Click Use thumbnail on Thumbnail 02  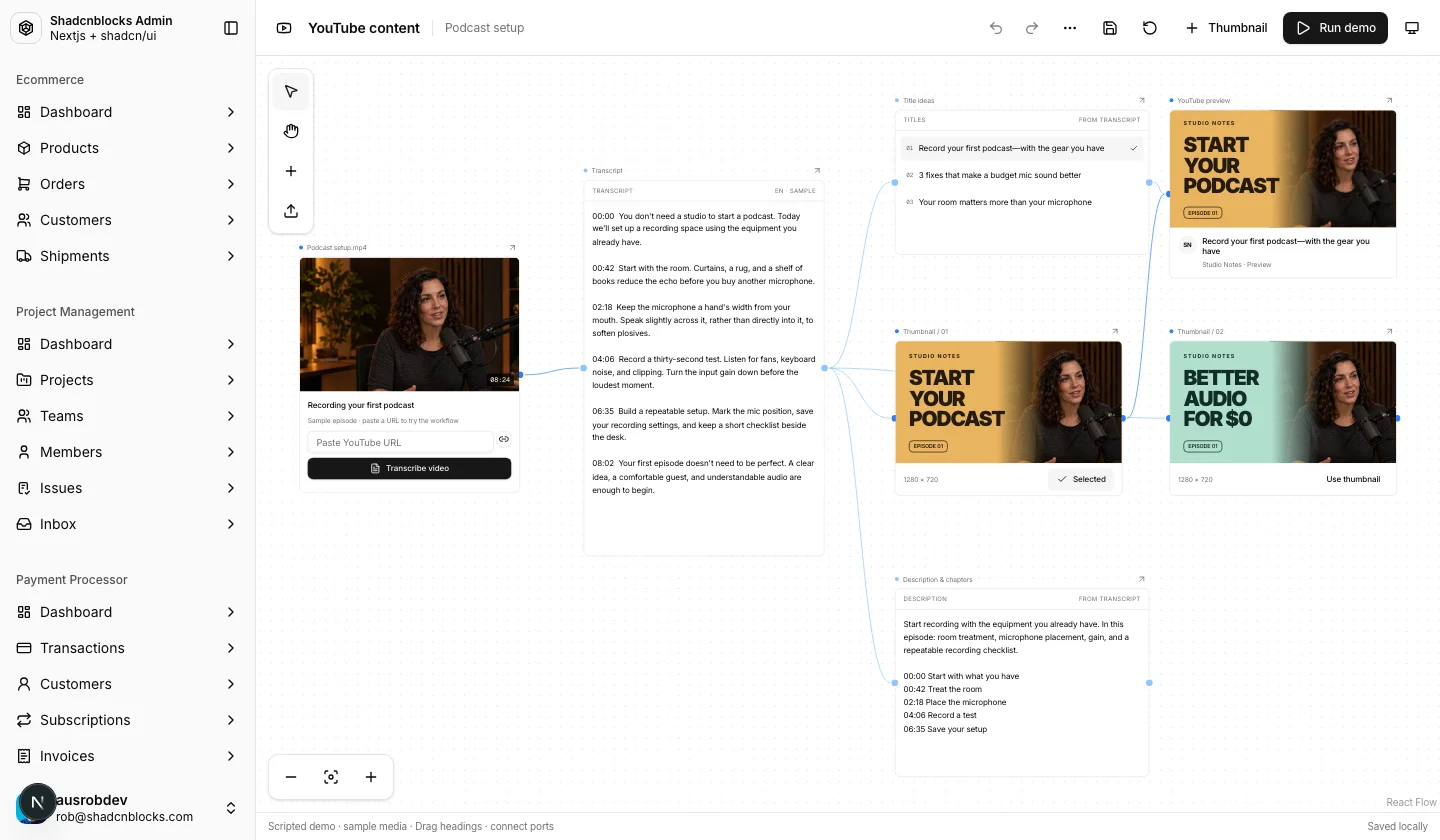(x=1353, y=480)
